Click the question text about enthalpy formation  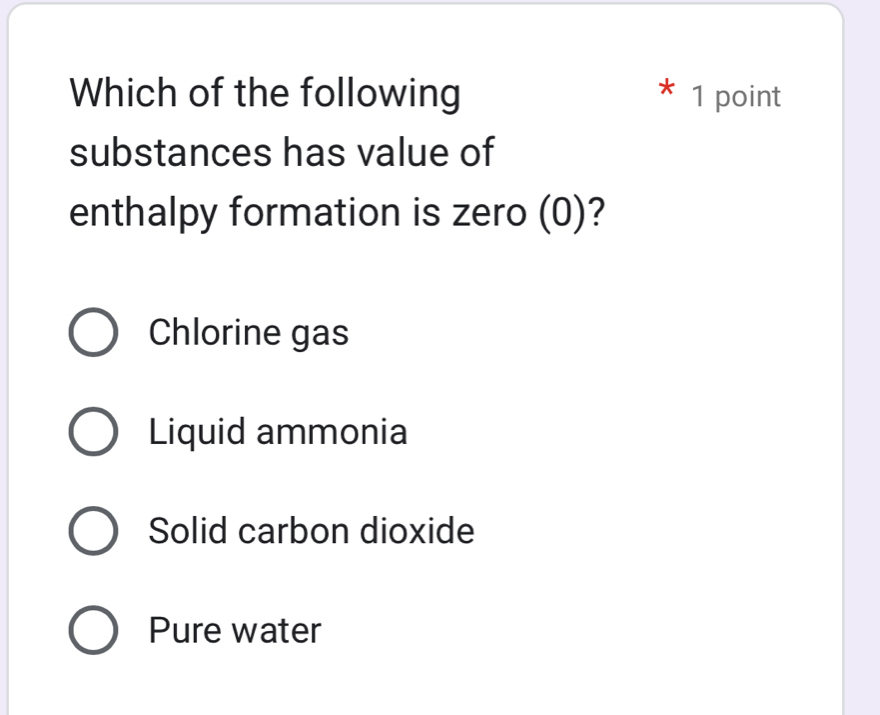(340, 152)
